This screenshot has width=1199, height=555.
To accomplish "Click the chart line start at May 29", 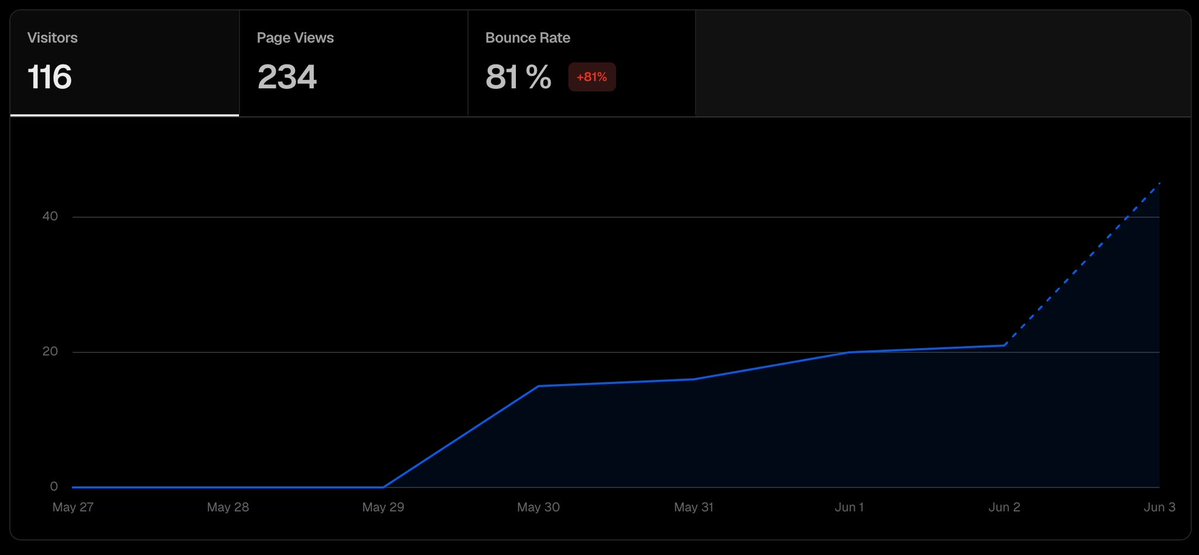I will [x=384, y=487].
